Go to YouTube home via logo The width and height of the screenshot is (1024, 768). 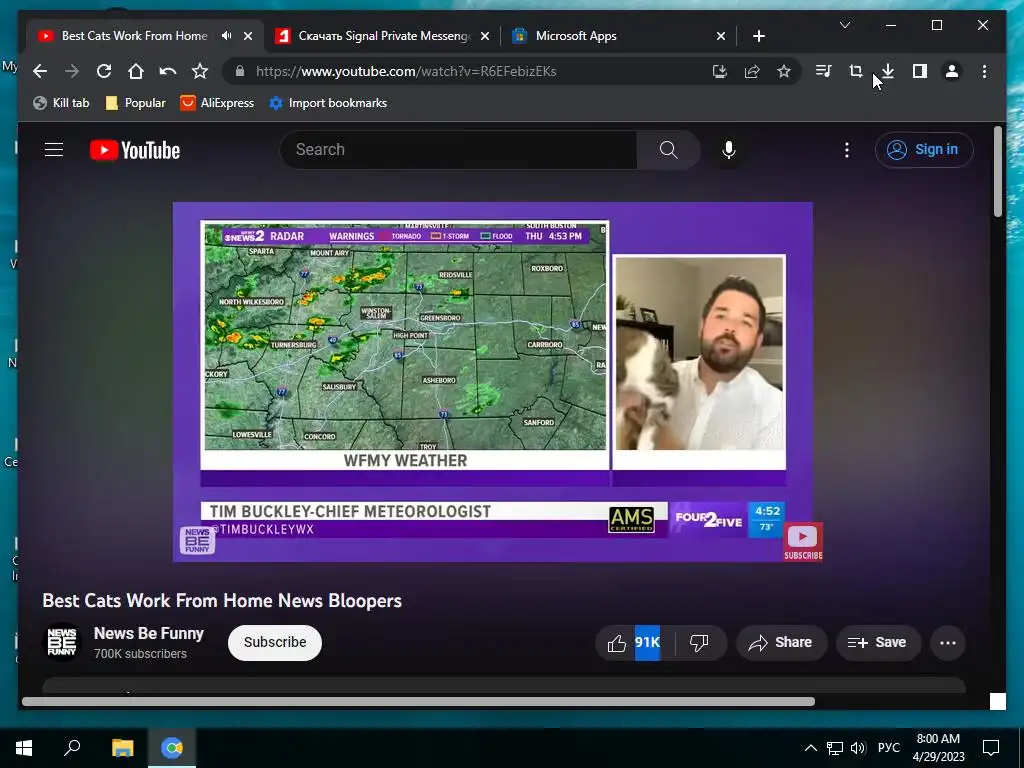pyautogui.click(x=135, y=150)
